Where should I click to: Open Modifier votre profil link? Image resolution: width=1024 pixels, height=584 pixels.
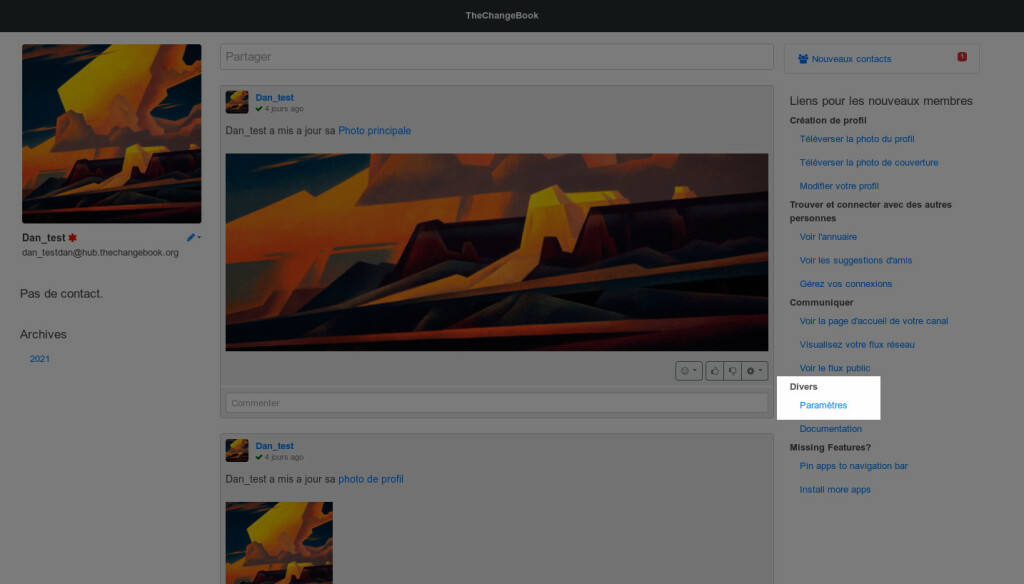click(x=839, y=186)
